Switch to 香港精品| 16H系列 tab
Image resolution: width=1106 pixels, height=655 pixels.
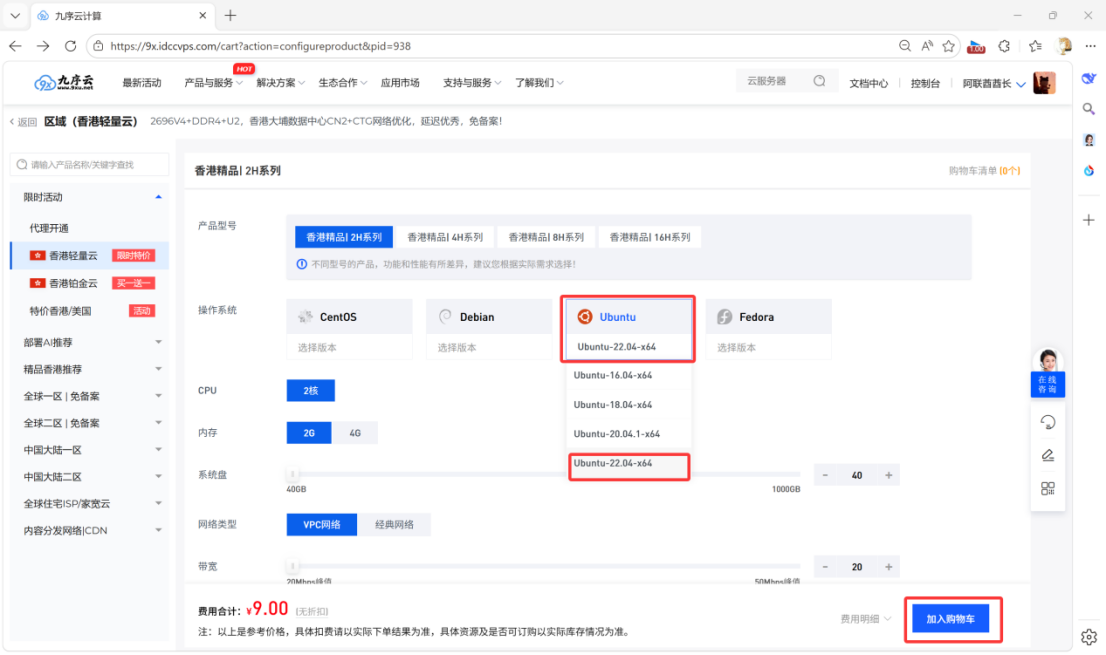(650, 238)
